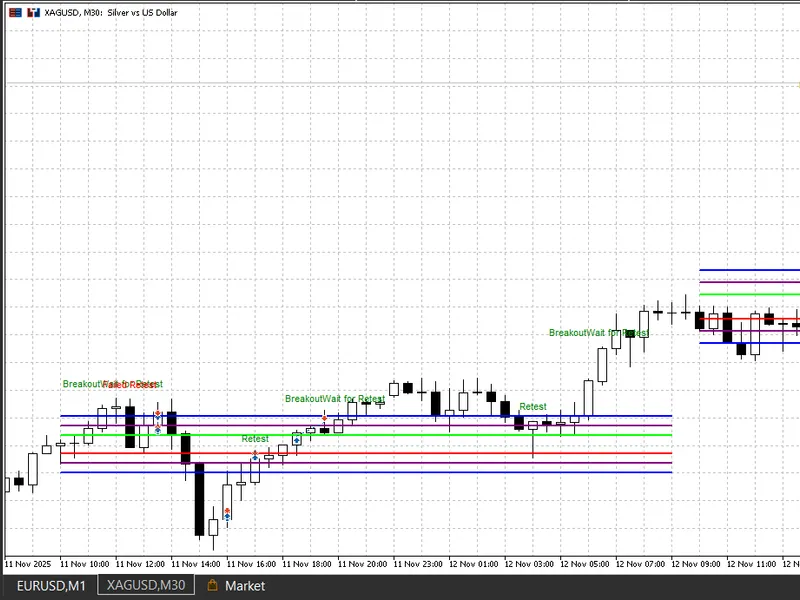Click the 12 Nov 03:00 time axis label

tap(530, 564)
